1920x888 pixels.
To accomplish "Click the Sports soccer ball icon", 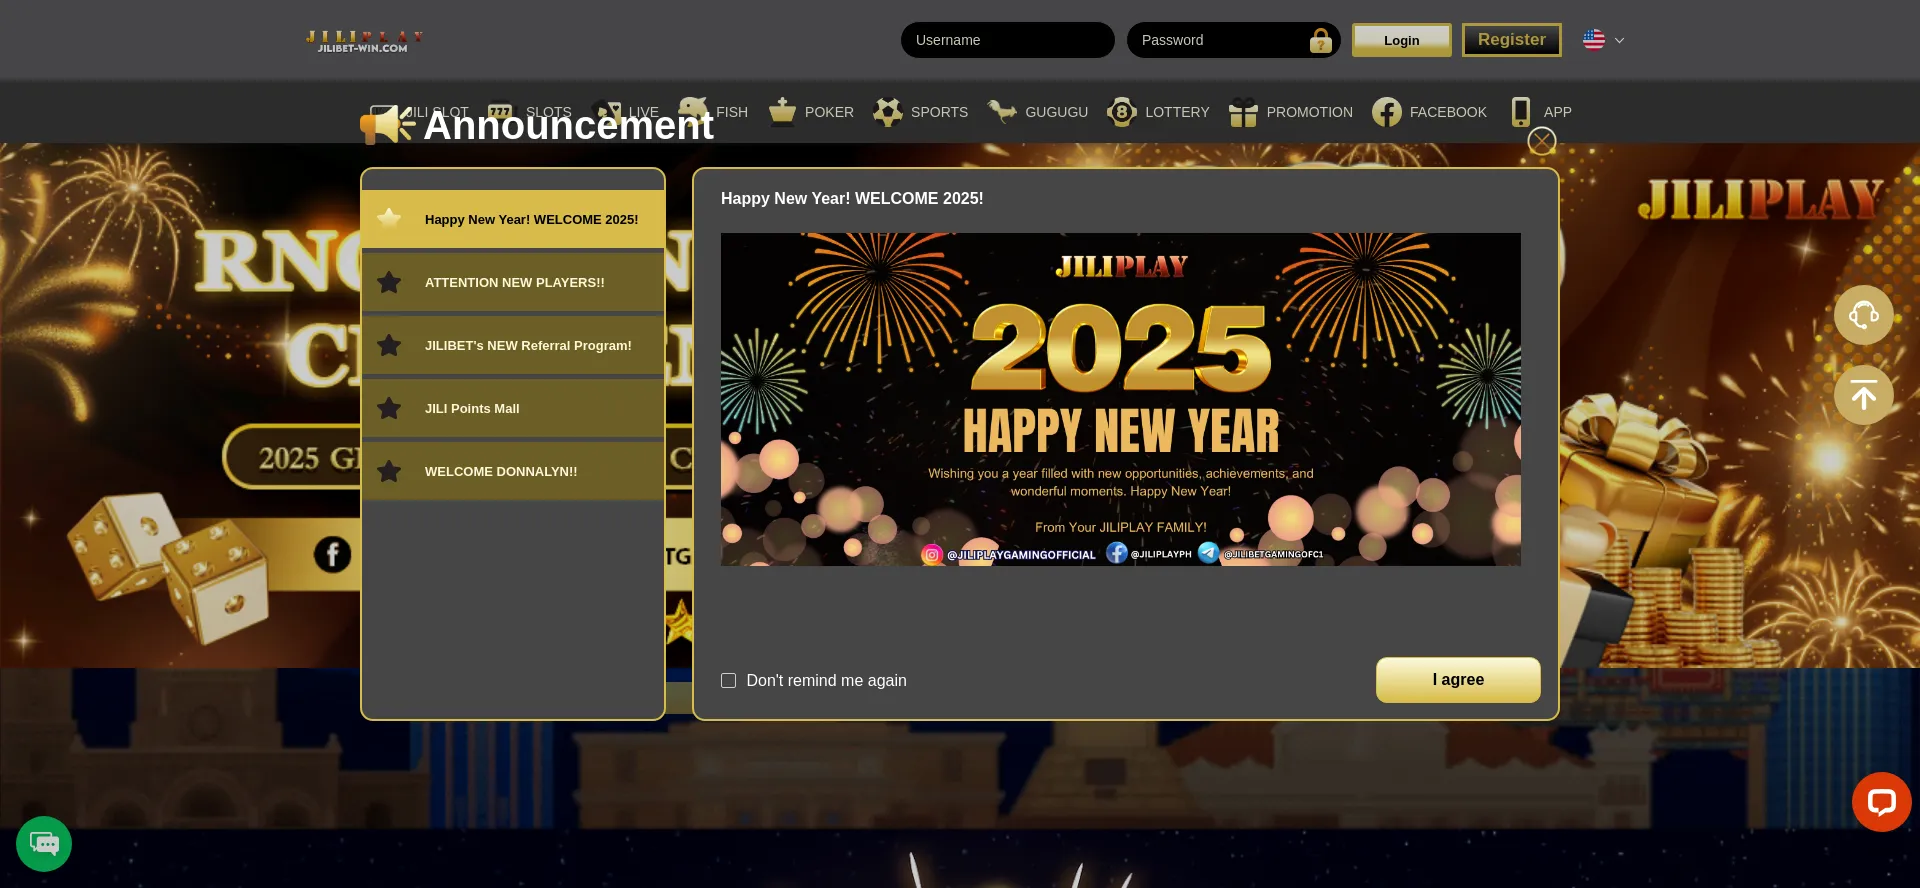I will (x=887, y=112).
